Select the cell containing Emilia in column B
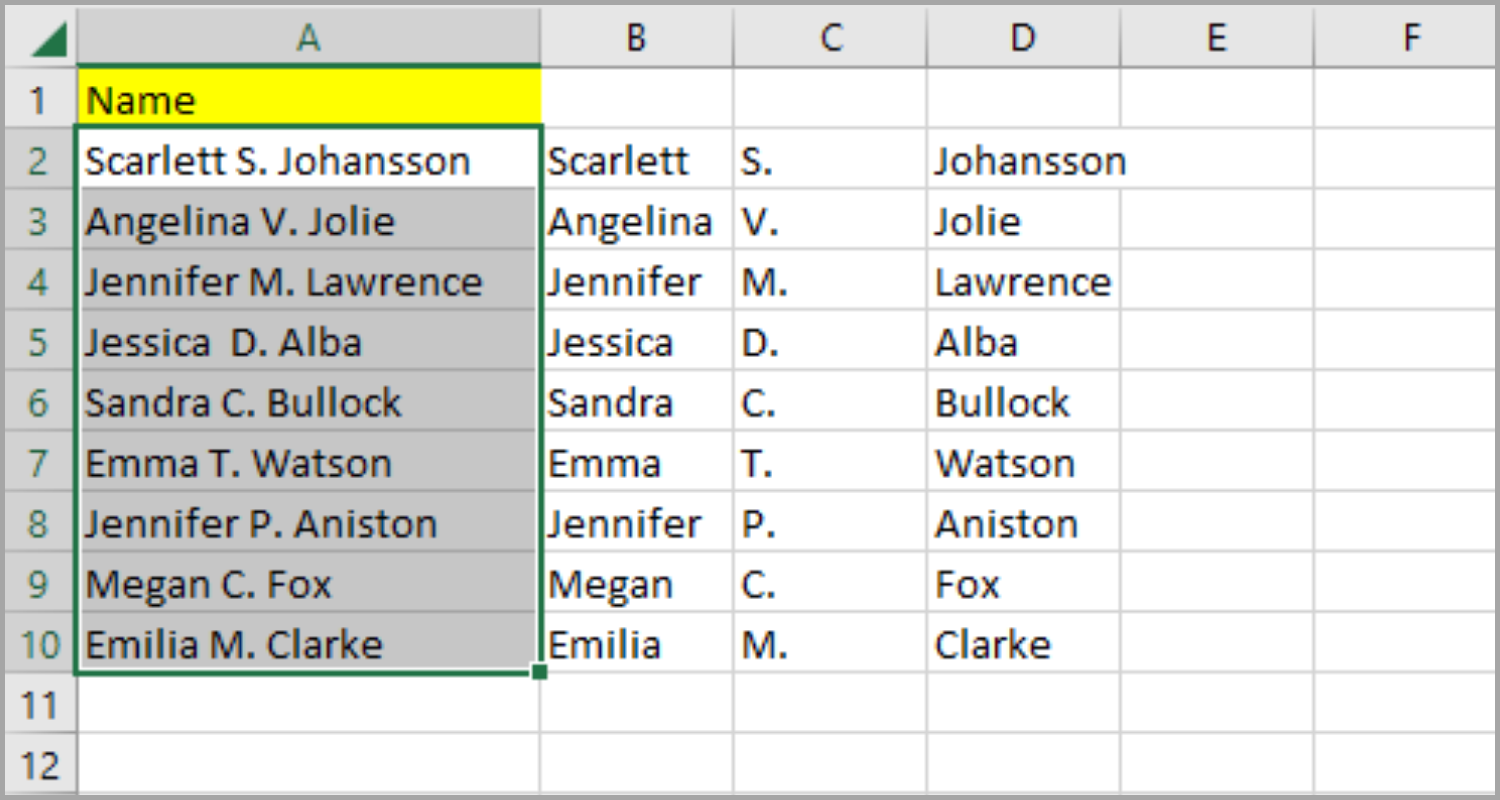This screenshot has width=1500, height=800. click(637, 644)
